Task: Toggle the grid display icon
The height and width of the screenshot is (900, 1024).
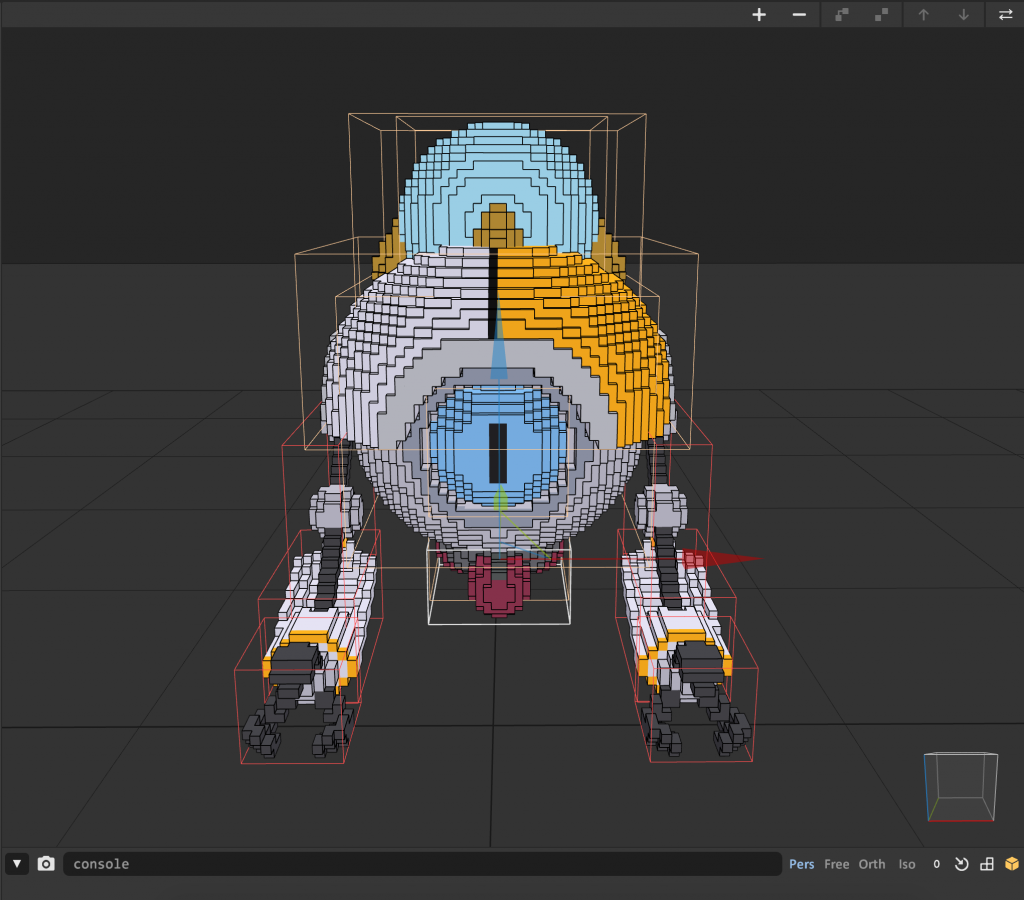Action: point(986,864)
